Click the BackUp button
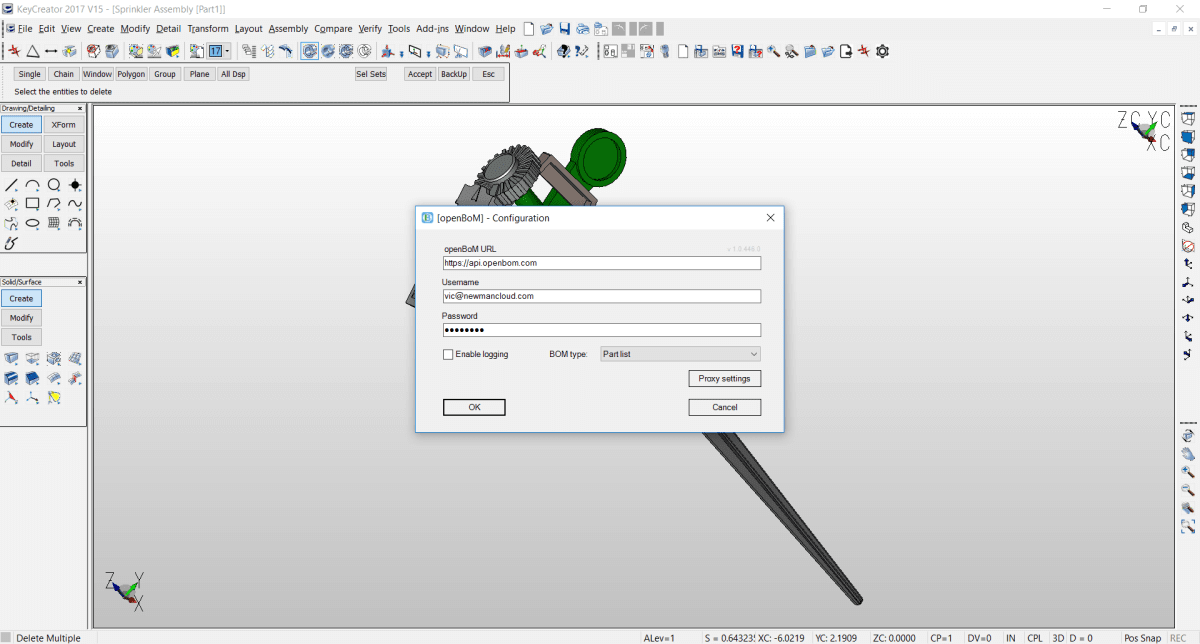 454,74
